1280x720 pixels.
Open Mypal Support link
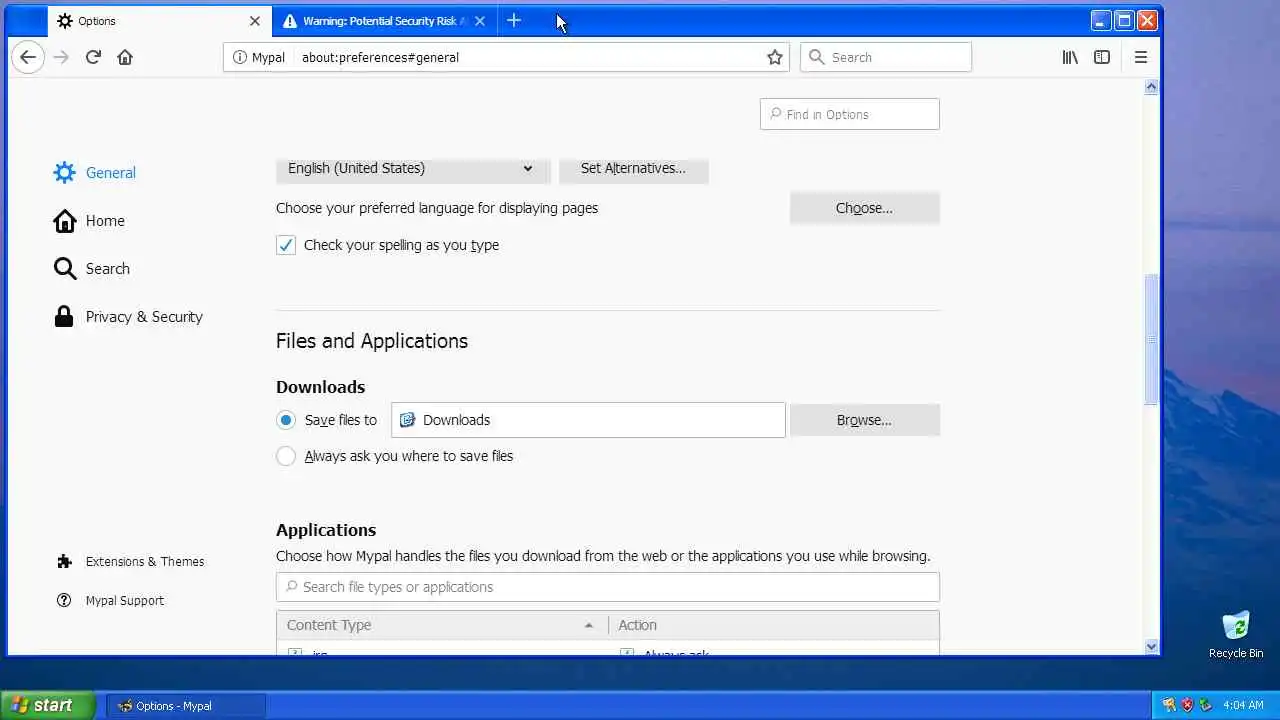[x=125, y=600]
